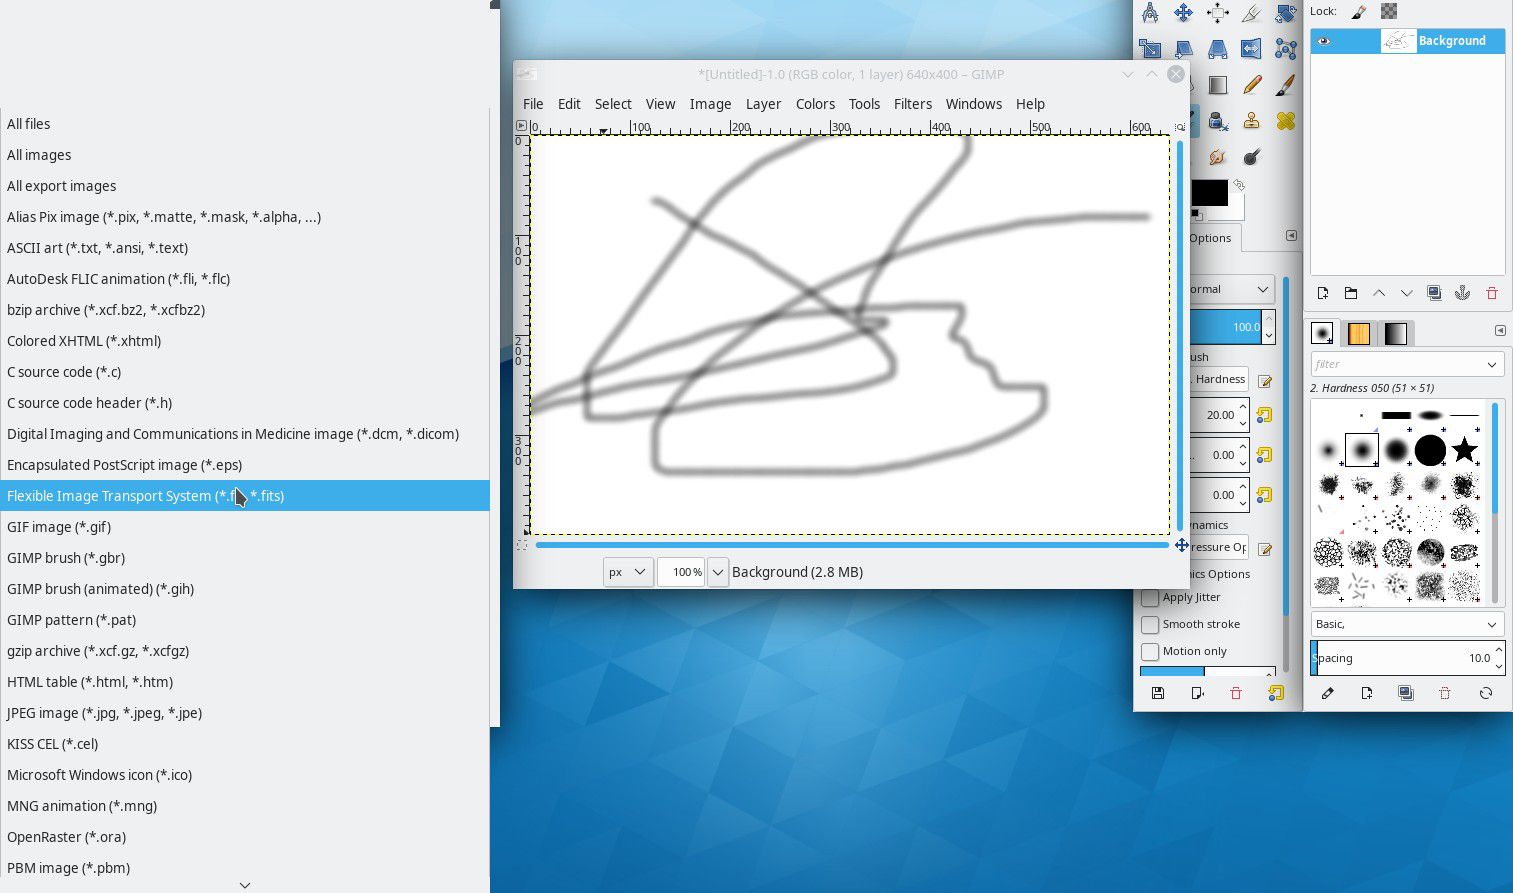Select the Heal tool

[x=1285, y=121]
